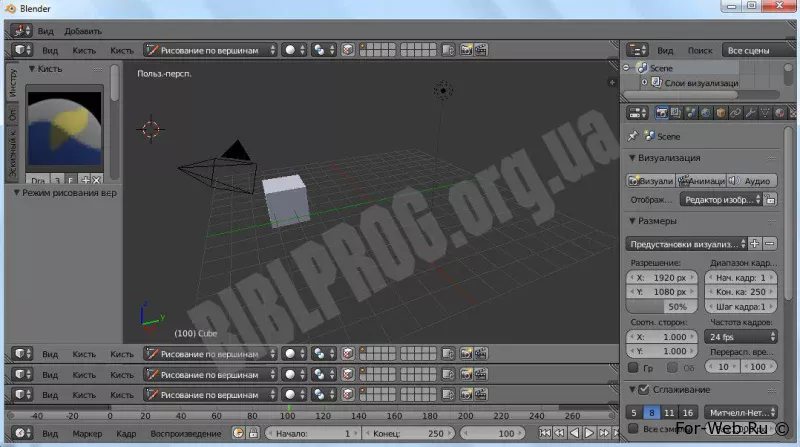Click OpenGL render image icon above viewport
Image resolution: width=800 pixels, height=447 pixels.
(466, 50)
